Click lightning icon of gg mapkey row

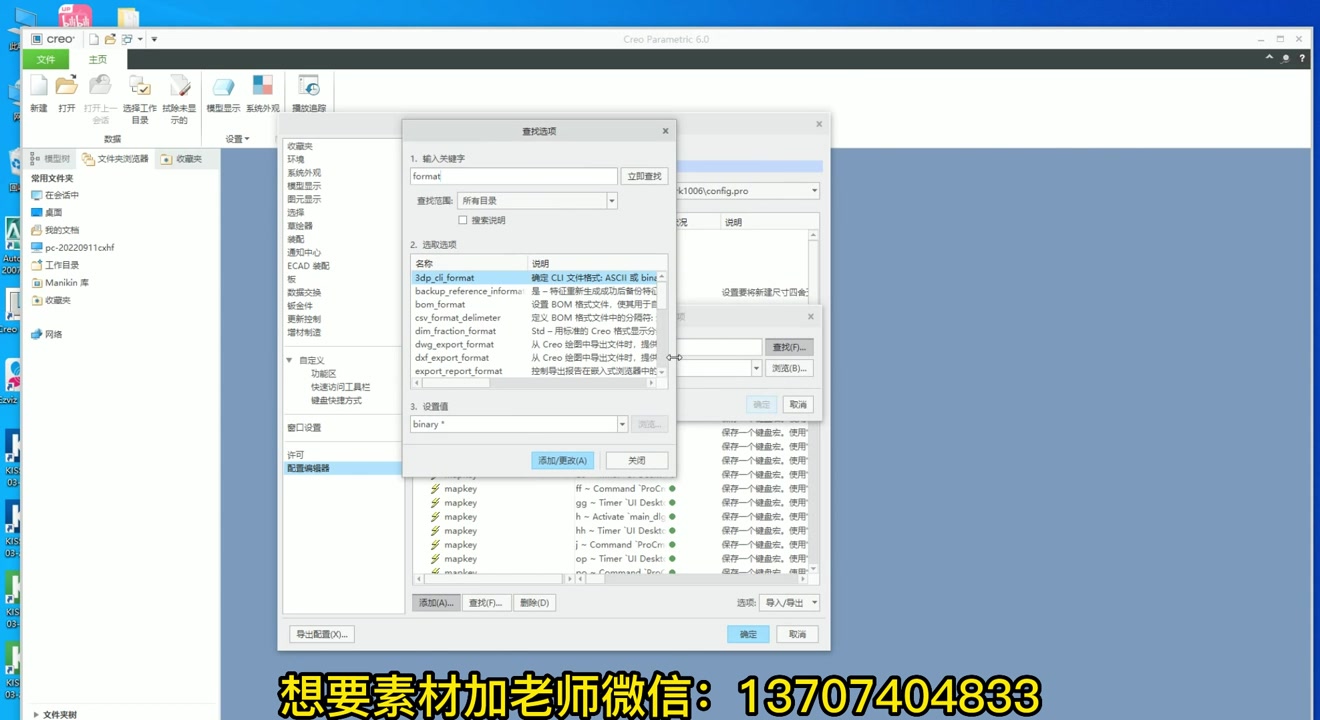pyautogui.click(x=435, y=503)
